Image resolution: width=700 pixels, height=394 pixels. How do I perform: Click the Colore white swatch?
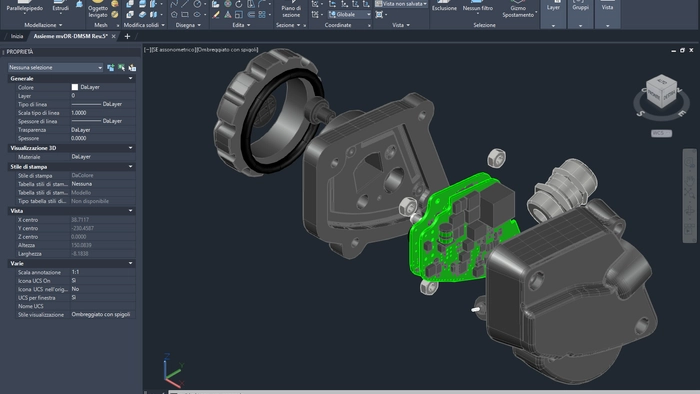(x=75, y=87)
